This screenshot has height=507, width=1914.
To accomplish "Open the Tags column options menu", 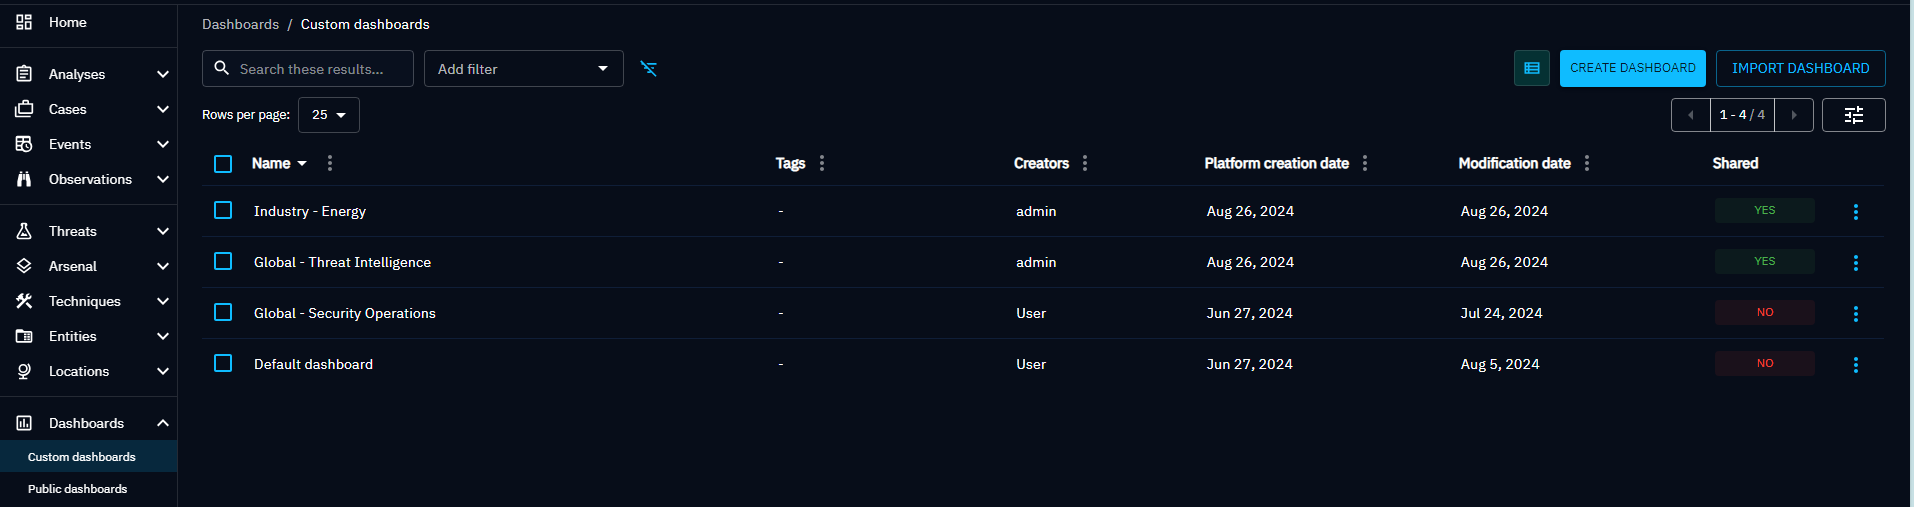I will tap(822, 163).
